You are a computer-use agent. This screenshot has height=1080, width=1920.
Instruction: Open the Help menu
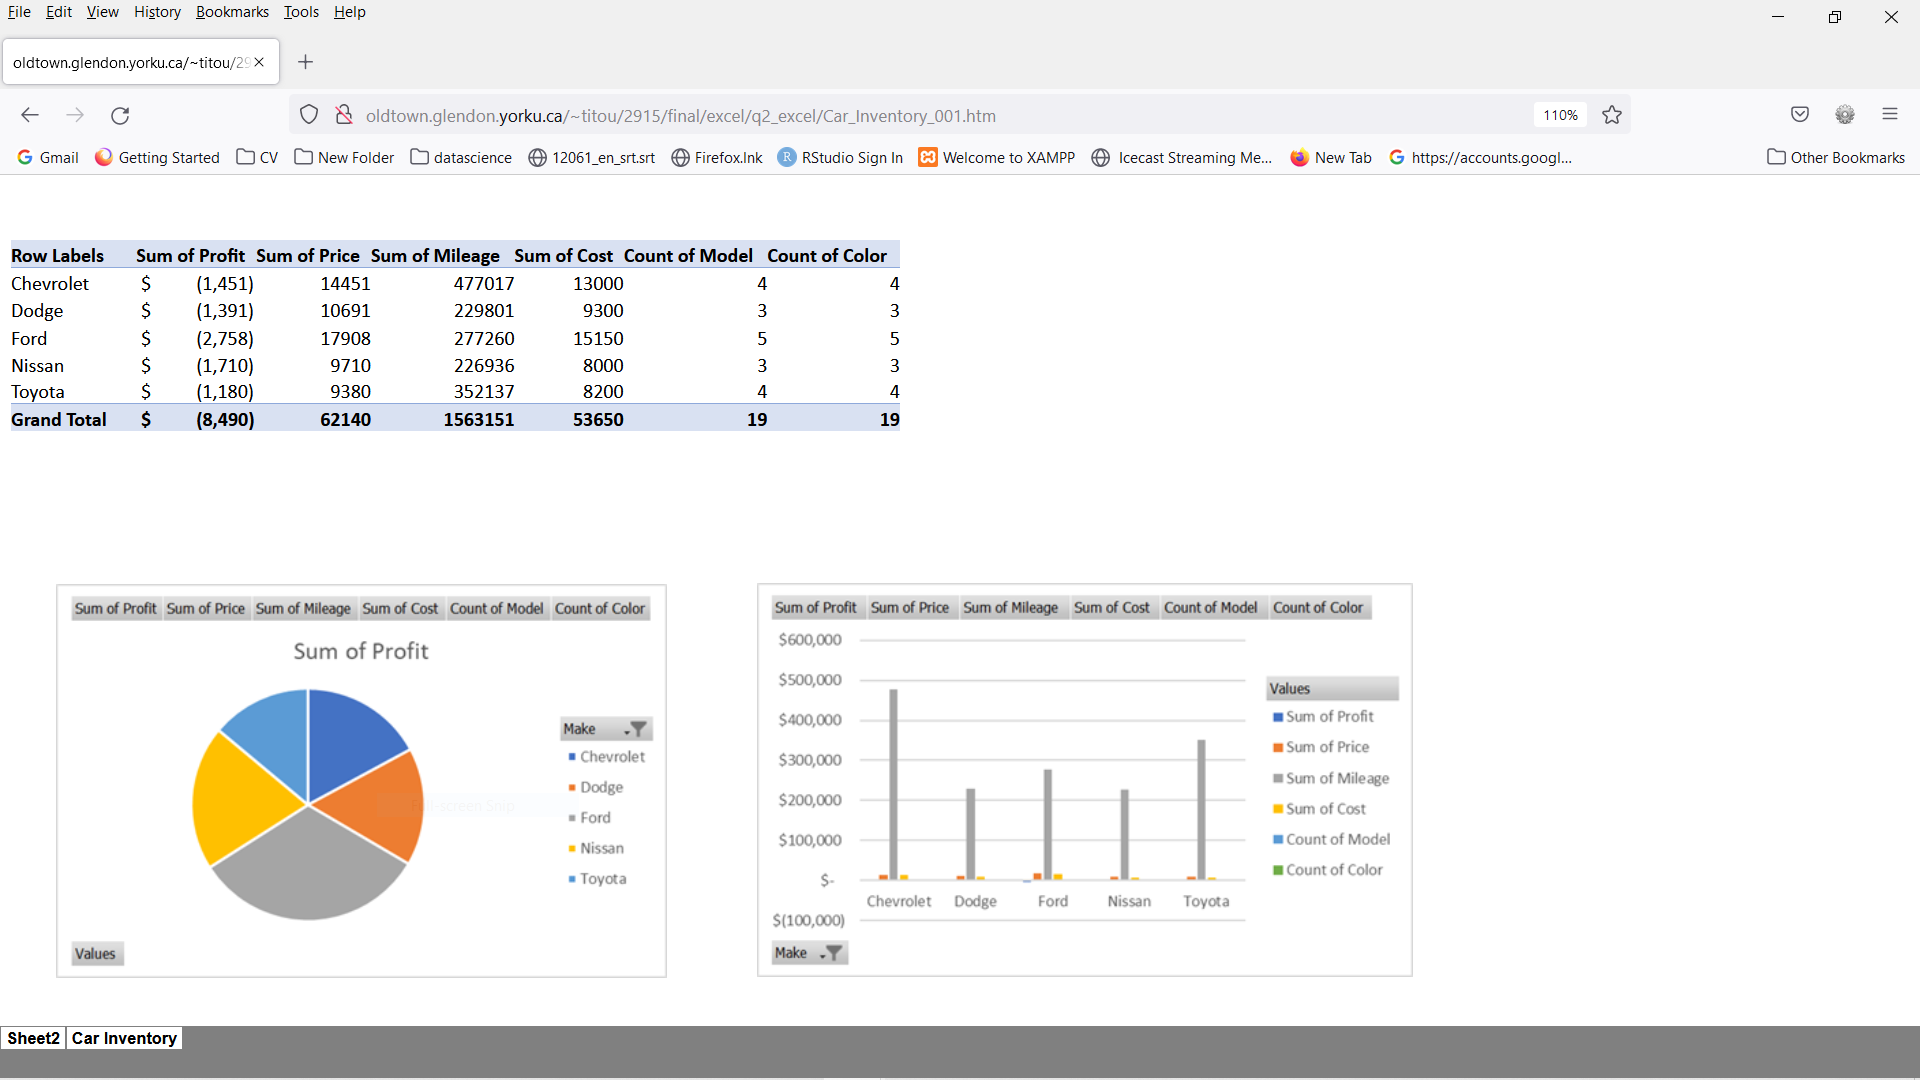click(350, 12)
